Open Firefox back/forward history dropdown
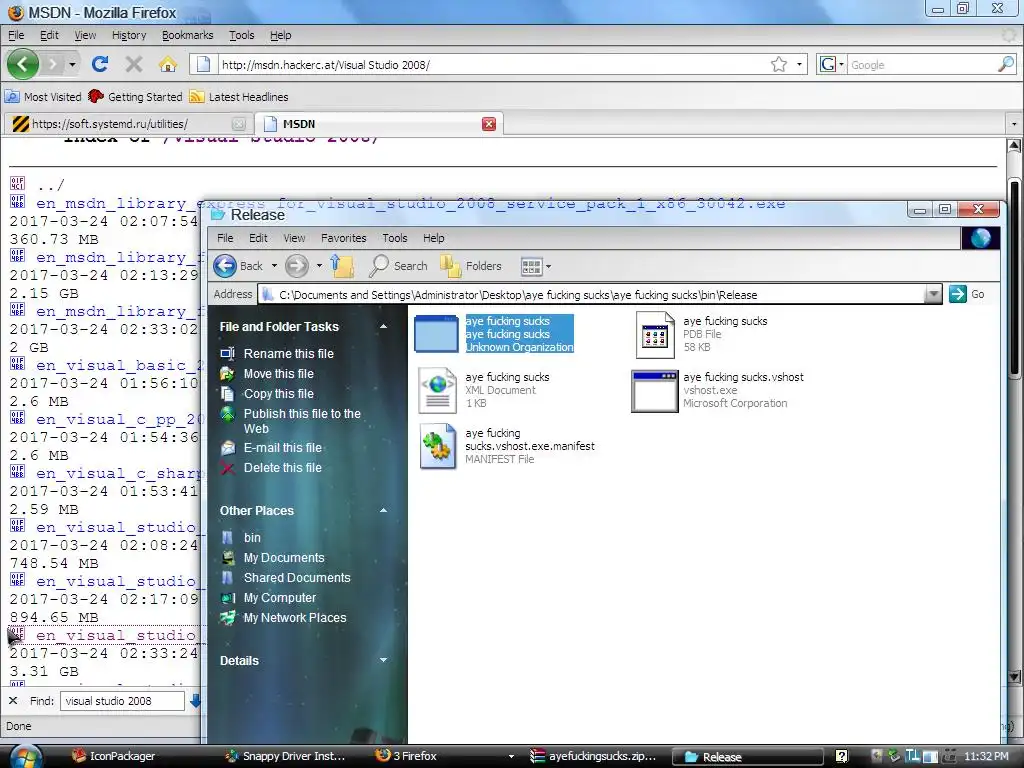The height and width of the screenshot is (768, 1024). 72,64
